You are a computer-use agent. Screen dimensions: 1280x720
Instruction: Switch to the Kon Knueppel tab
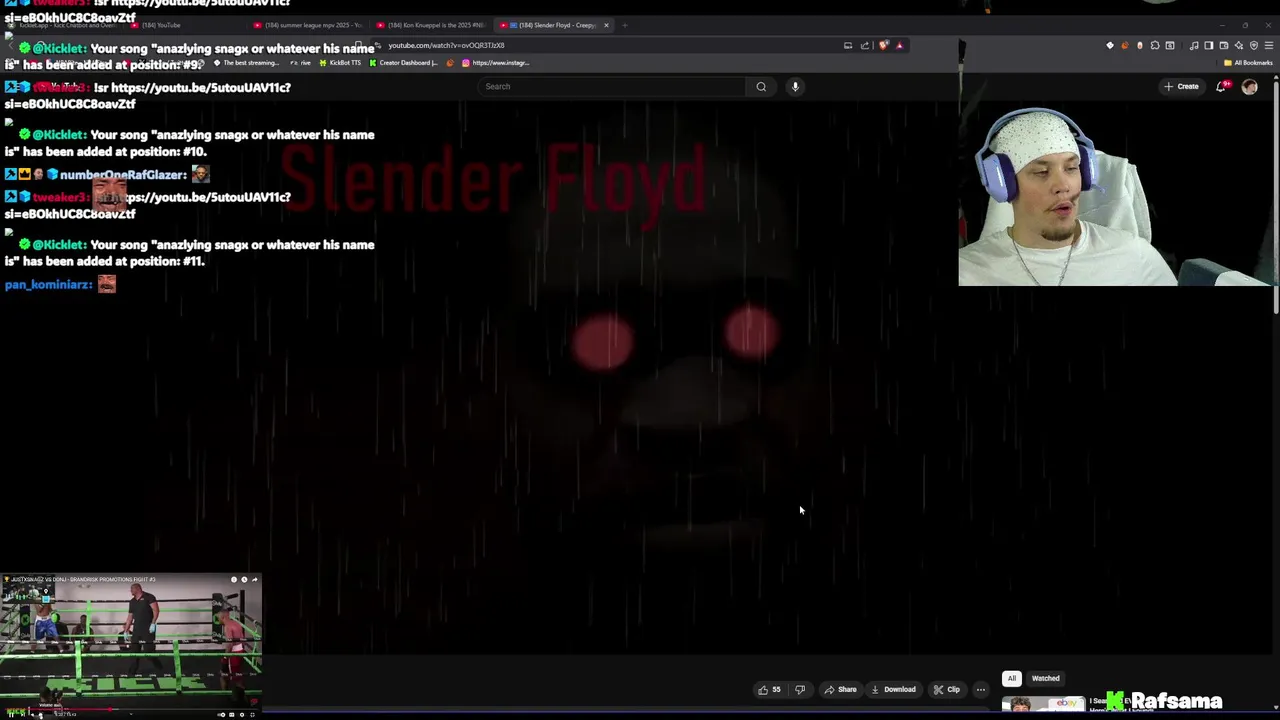431,25
